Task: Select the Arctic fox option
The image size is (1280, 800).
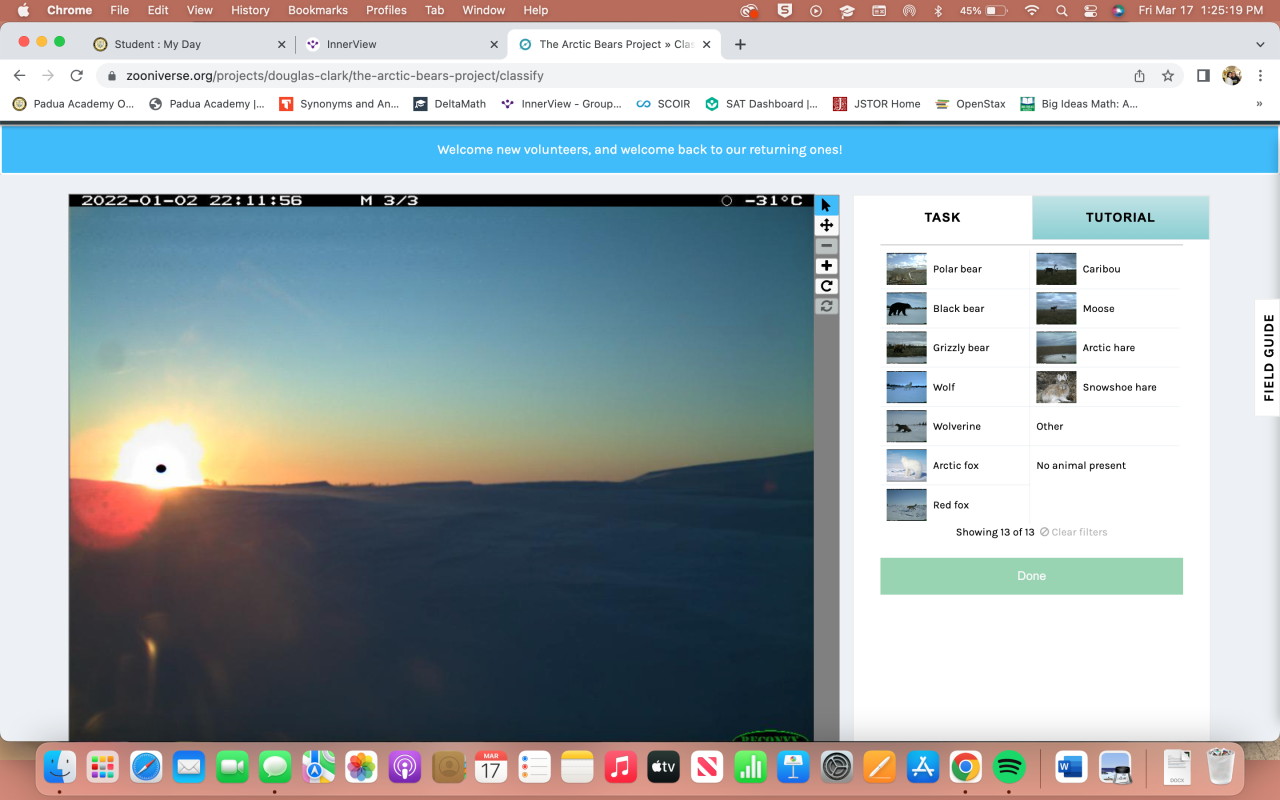Action: [x=956, y=465]
